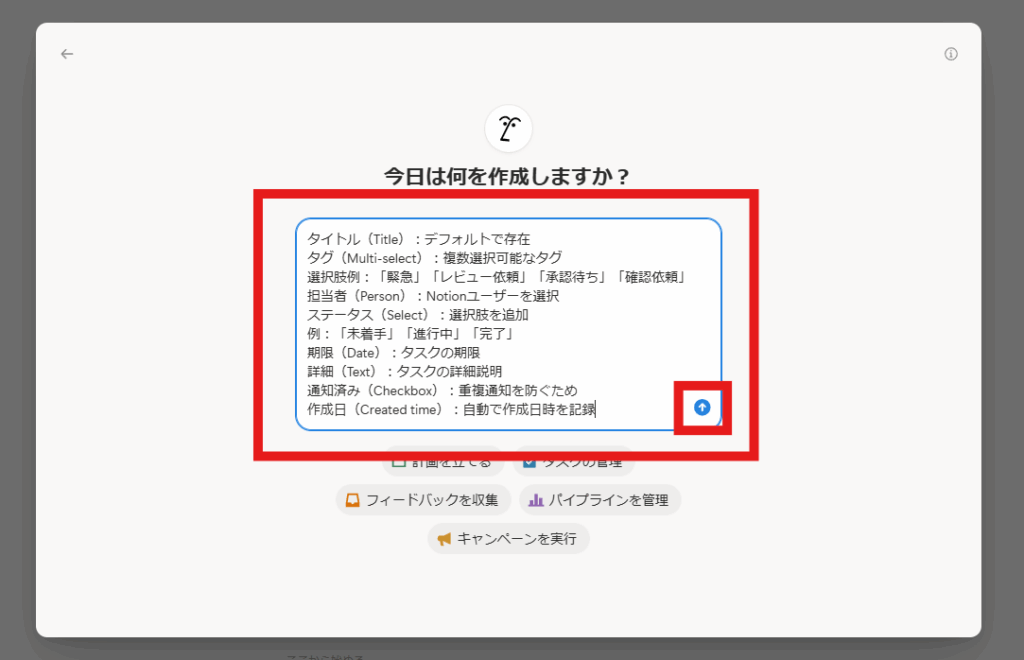Click the Notion AI face logo
This screenshot has height=660, width=1024.
(x=509, y=129)
